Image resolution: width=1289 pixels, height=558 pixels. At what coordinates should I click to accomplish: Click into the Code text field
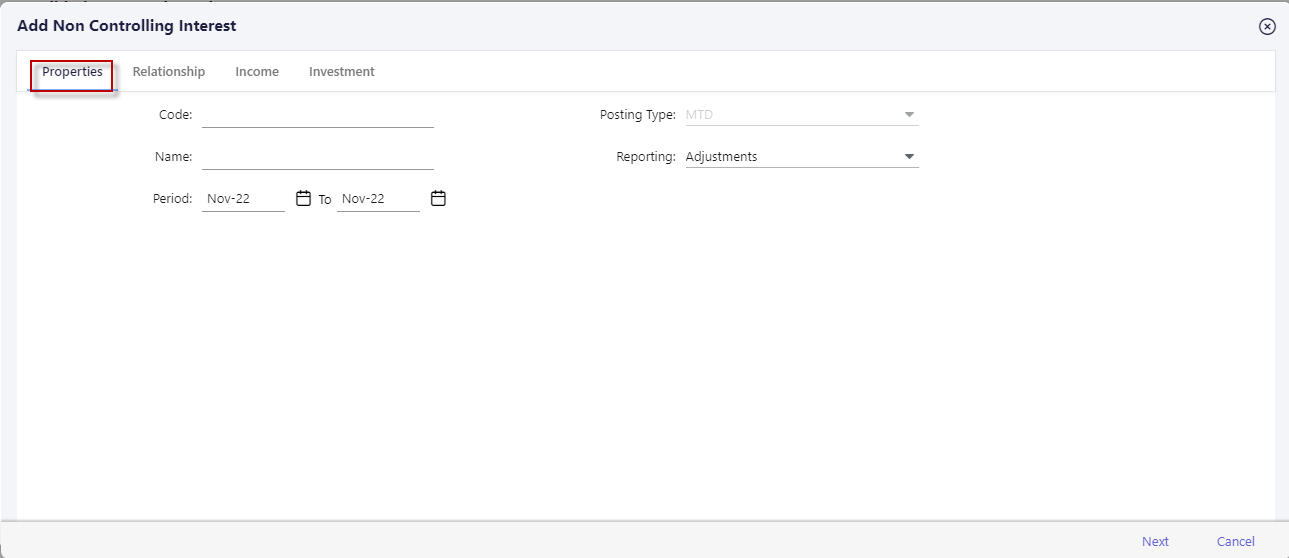coord(317,115)
